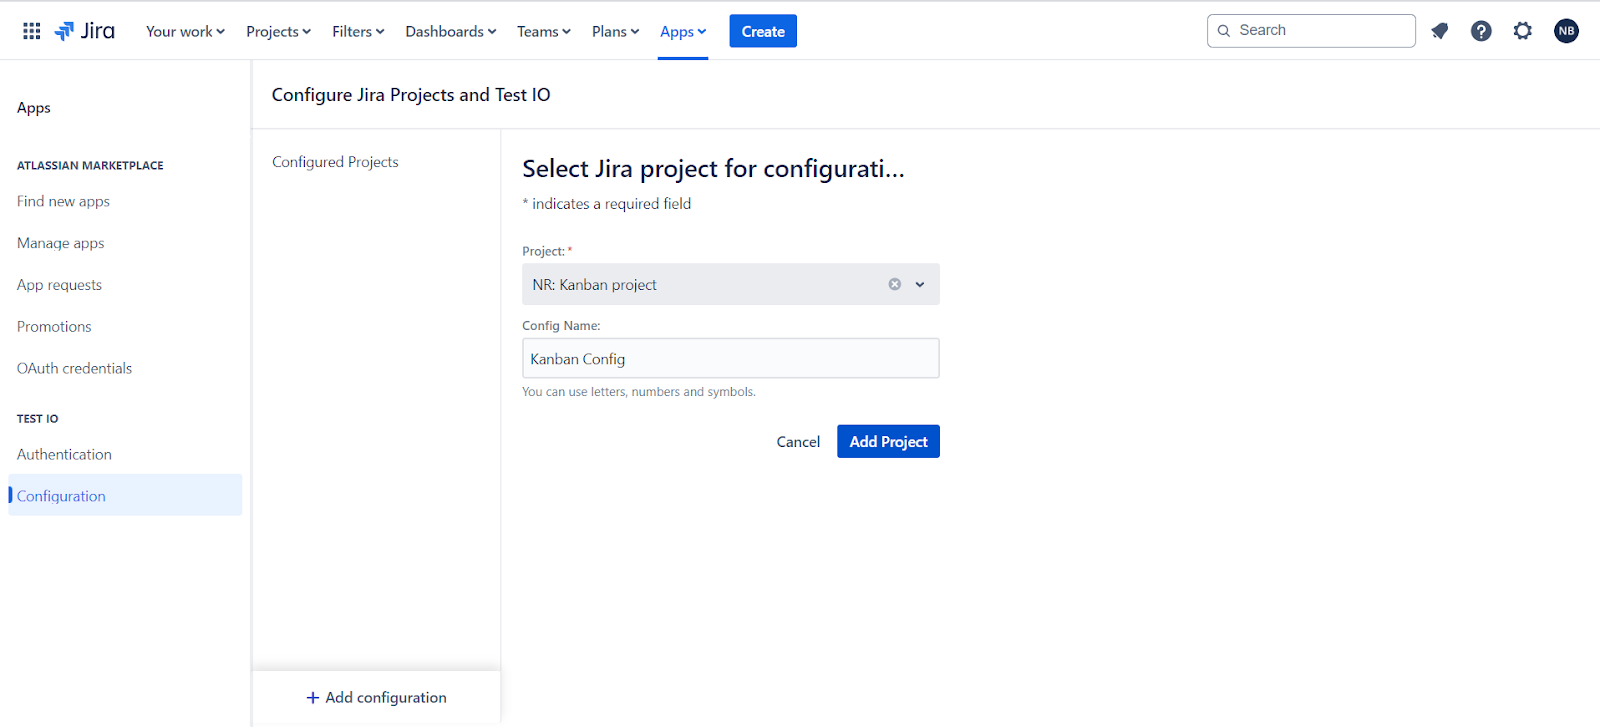This screenshot has width=1600, height=727.
Task: Clear the selected Kanban project
Action: [895, 284]
